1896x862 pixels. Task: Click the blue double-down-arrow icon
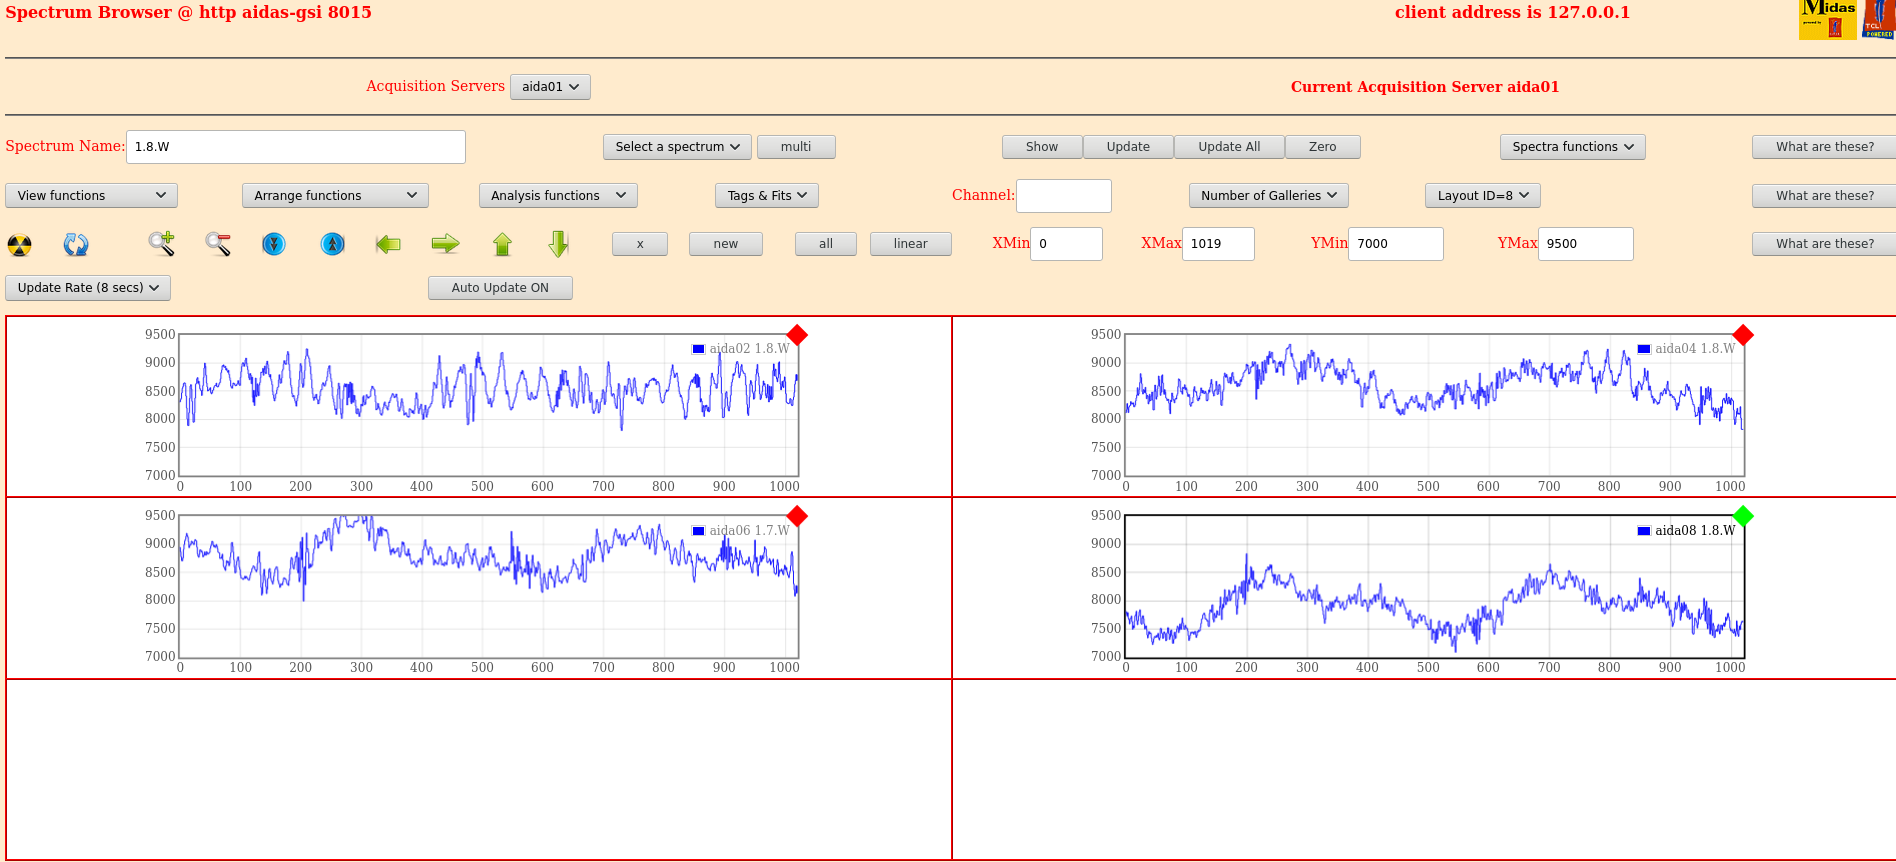pyautogui.click(x=274, y=244)
